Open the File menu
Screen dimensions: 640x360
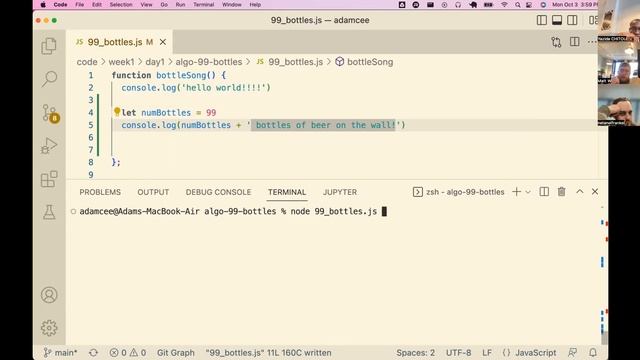pyautogui.click(x=80, y=5)
